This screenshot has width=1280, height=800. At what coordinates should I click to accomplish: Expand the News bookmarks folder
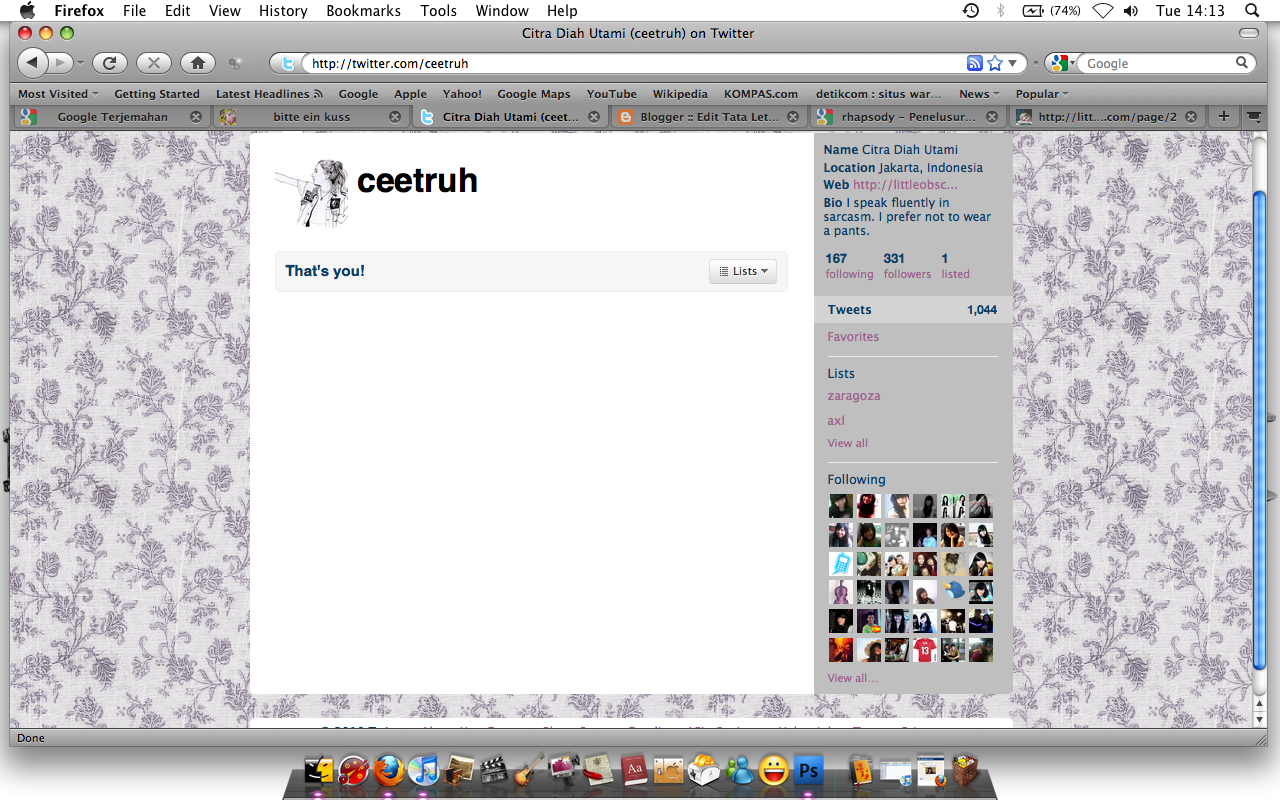(x=979, y=94)
